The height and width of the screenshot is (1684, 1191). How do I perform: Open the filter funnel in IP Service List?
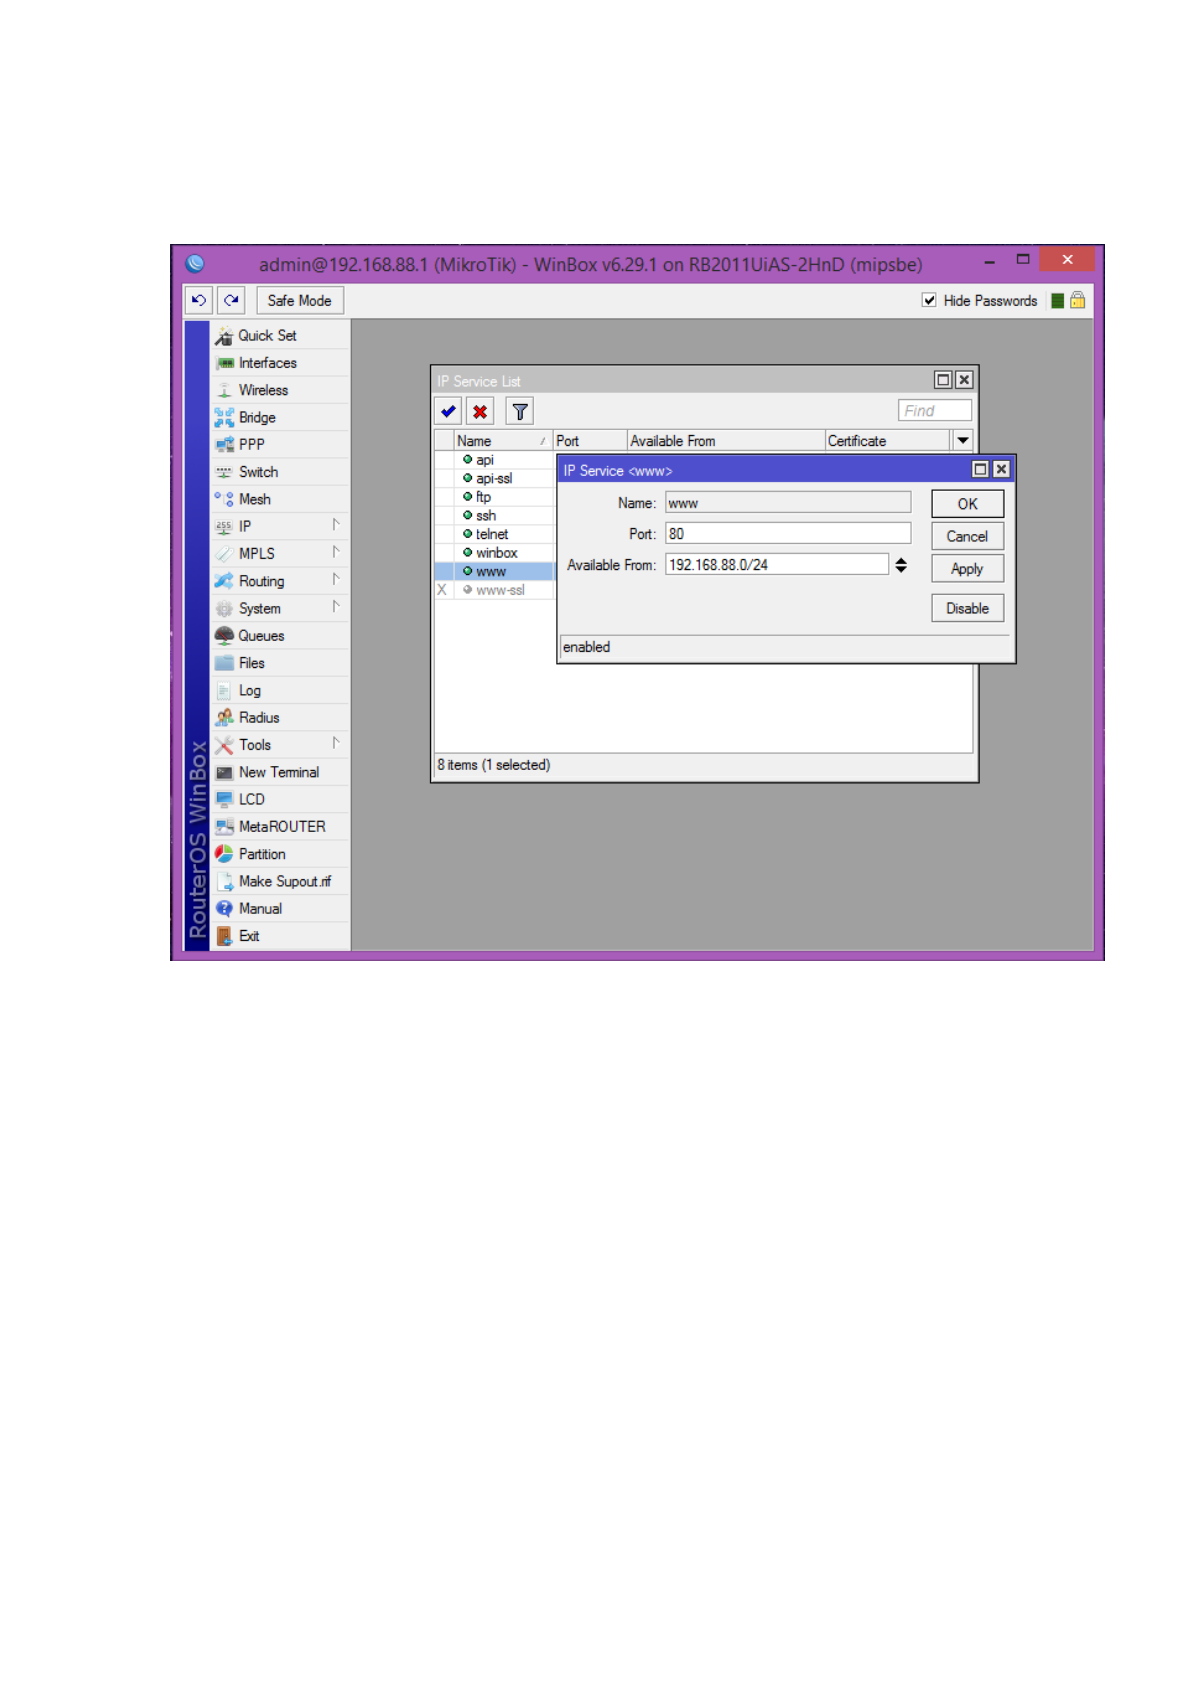coord(520,411)
